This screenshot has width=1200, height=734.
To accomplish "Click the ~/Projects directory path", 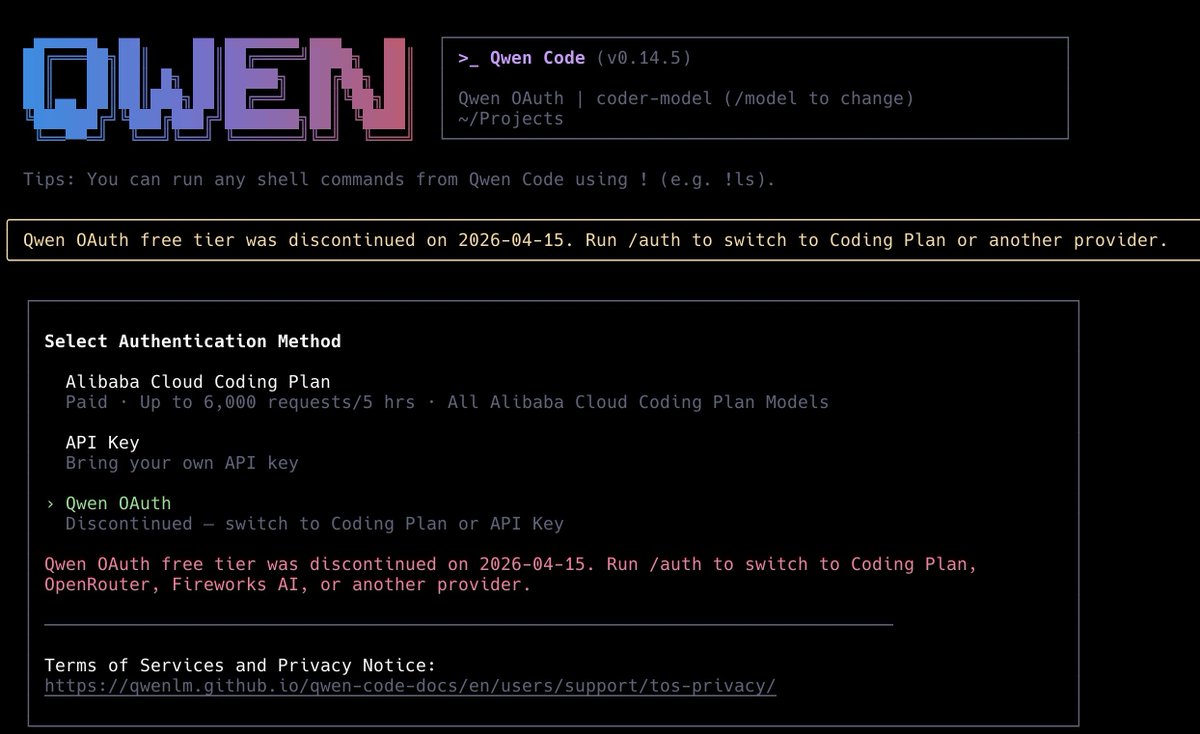I will [510, 119].
